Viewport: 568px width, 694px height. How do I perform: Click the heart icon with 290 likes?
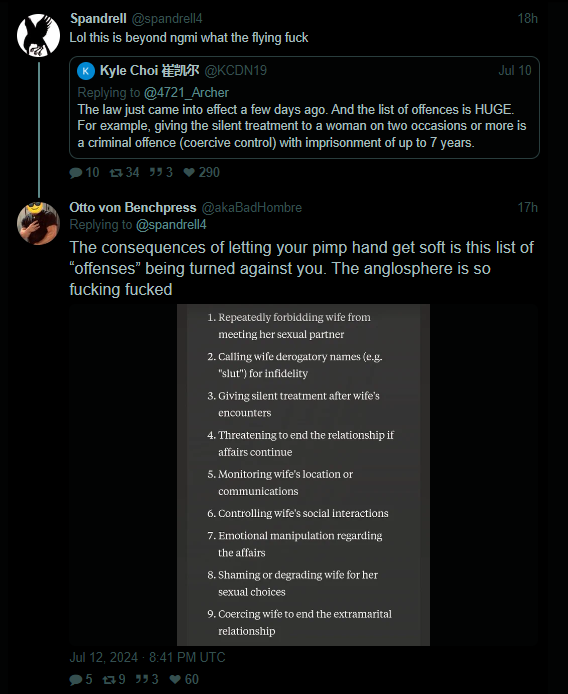pos(189,173)
